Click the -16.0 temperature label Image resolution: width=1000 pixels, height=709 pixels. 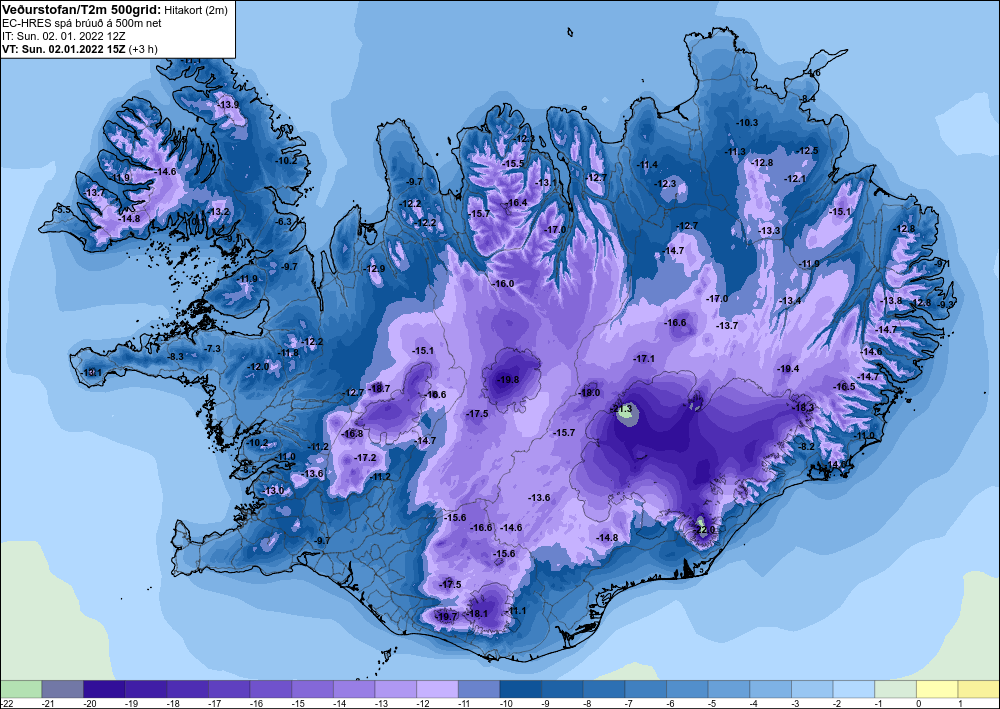pyautogui.click(x=503, y=284)
